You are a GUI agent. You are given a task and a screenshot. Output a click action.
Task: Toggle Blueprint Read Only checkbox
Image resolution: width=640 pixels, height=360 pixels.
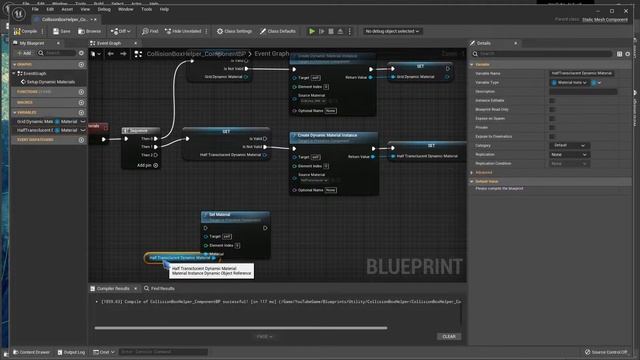point(552,109)
